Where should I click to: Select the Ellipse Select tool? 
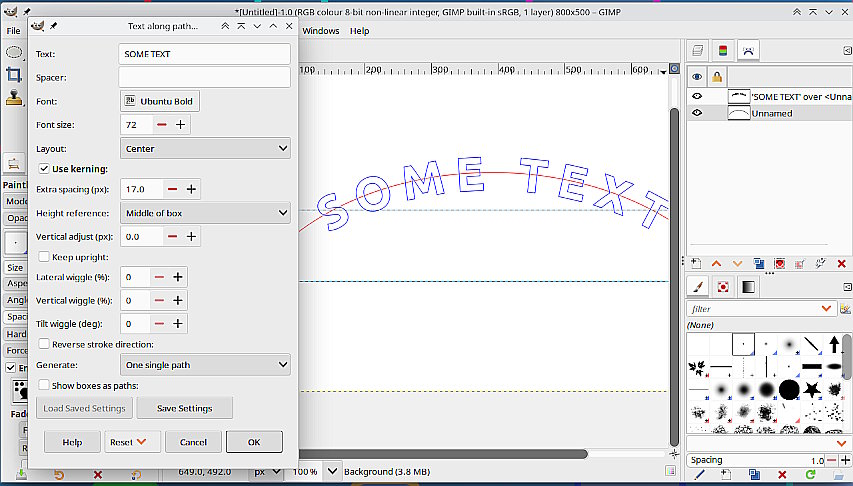(x=14, y=52)
